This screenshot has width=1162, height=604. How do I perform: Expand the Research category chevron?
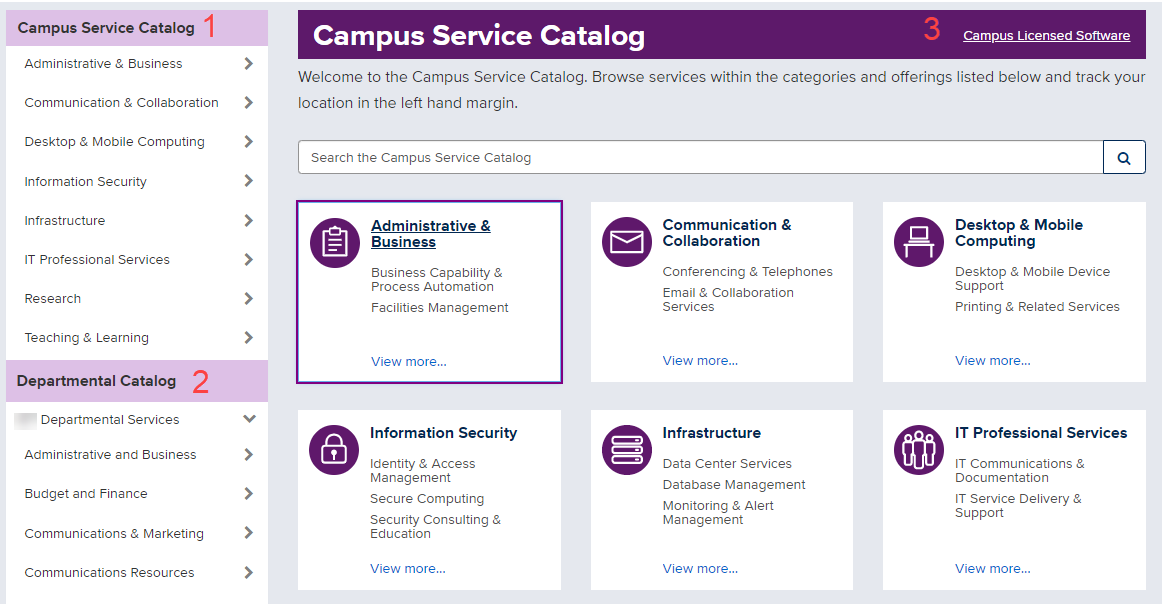click(x=249, y=298)
